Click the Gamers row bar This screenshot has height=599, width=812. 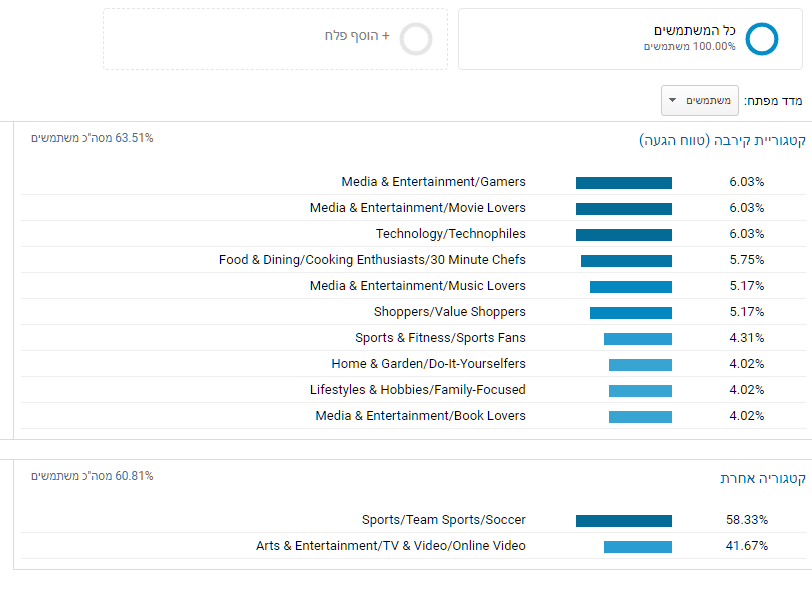click(624, 183)
